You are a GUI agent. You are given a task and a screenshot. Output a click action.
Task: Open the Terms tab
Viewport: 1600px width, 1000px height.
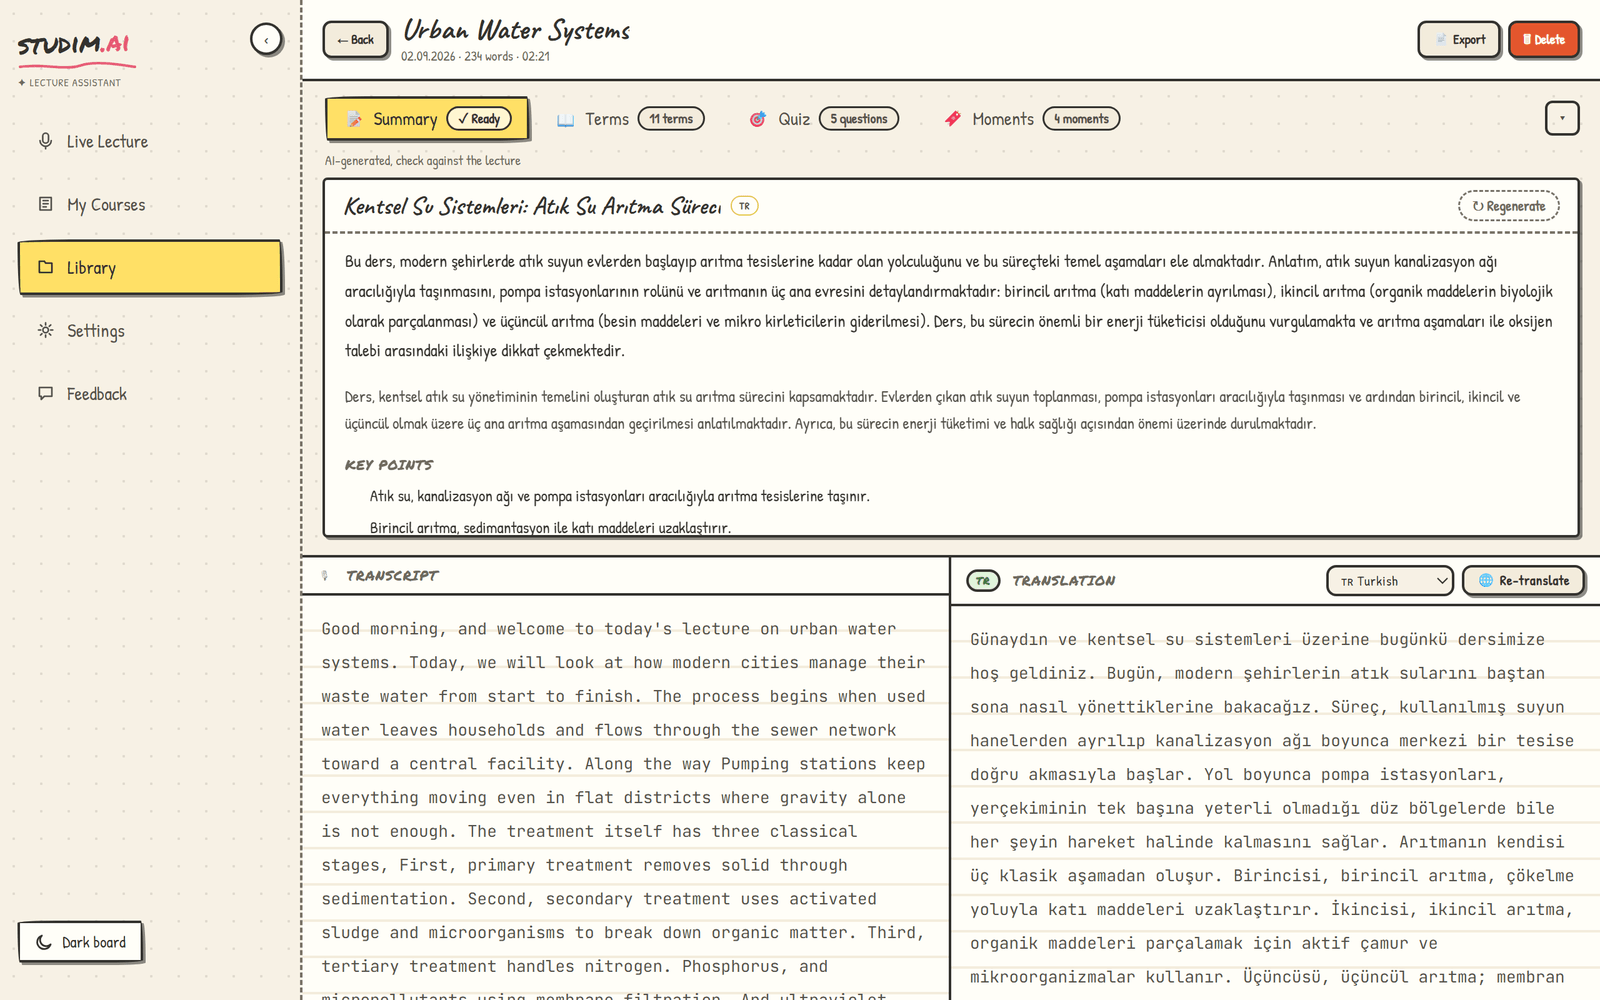click(631, 119)
